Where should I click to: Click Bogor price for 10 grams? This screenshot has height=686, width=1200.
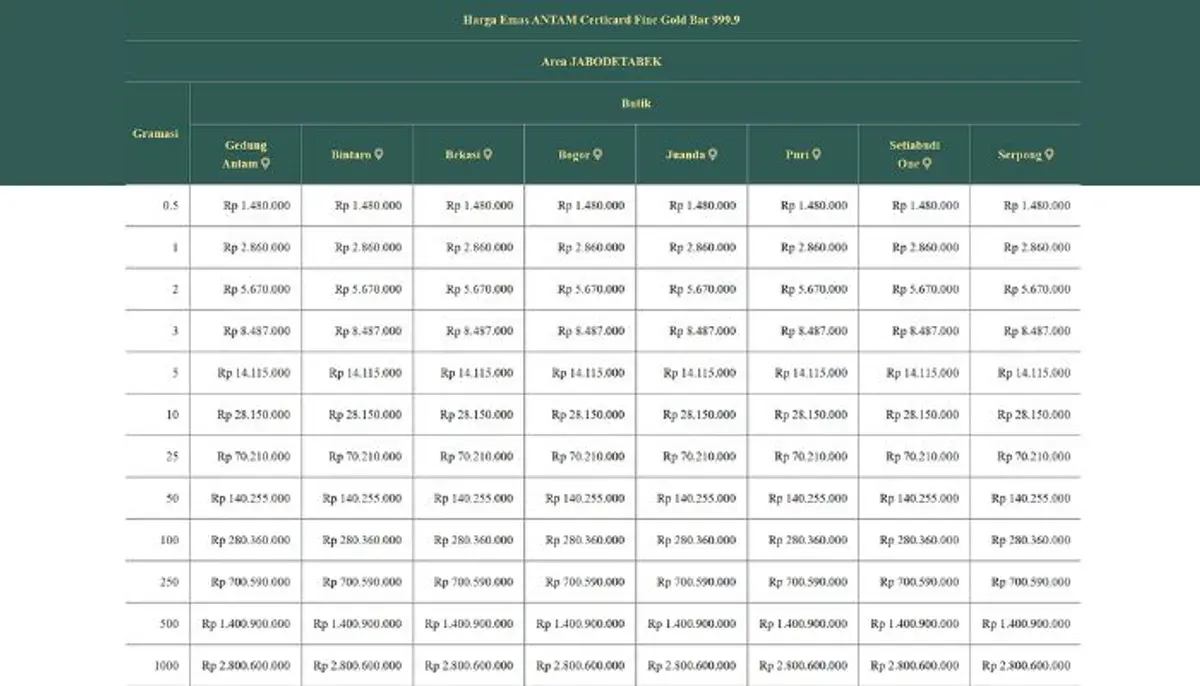pyautogui.click(x=588, y=415)
